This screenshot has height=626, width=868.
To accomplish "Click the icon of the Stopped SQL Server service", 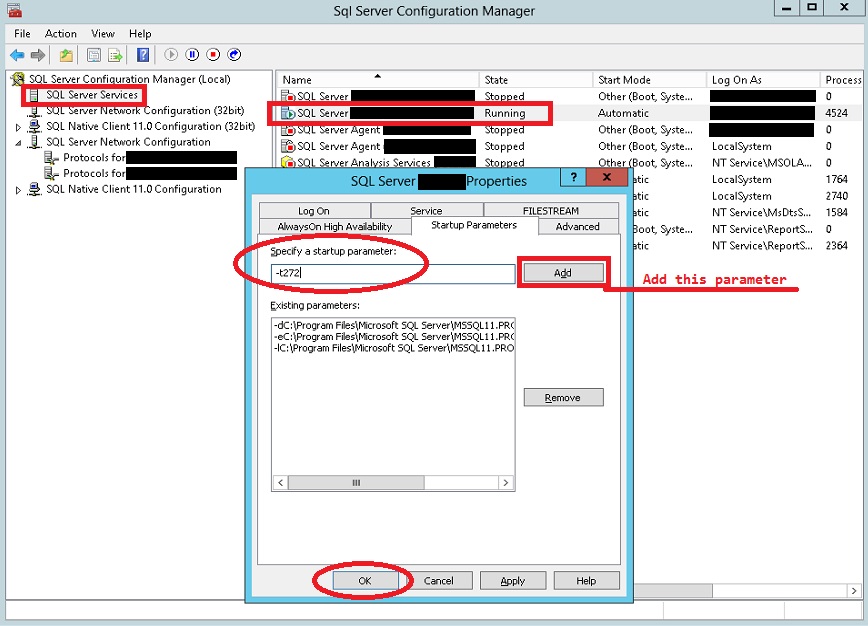I will [288, 97].
